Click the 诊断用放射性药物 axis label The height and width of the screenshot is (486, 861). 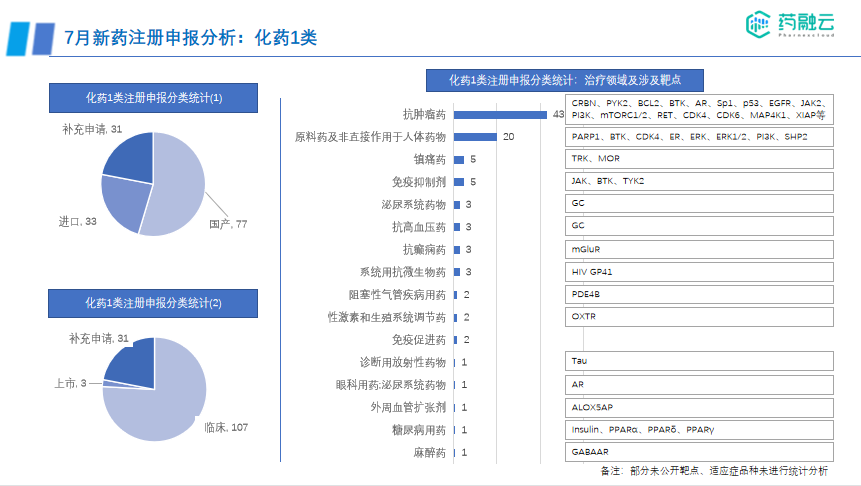point(402,362)
